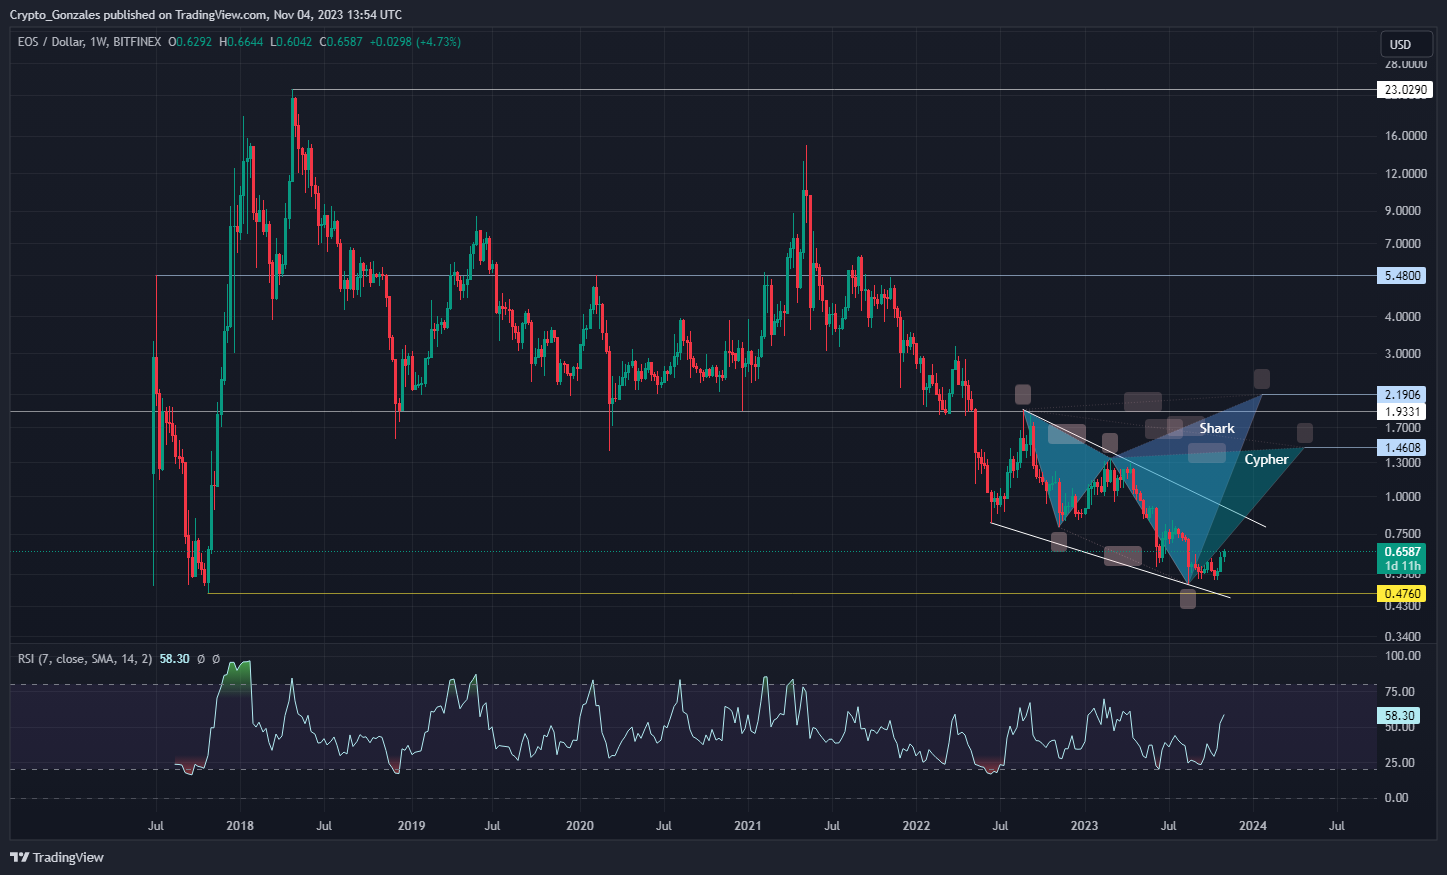Image resolution: width=1447 pixels, height=875 pixels.
Task: Click 4.0000 on the price scale
Action: (1403, 317)
